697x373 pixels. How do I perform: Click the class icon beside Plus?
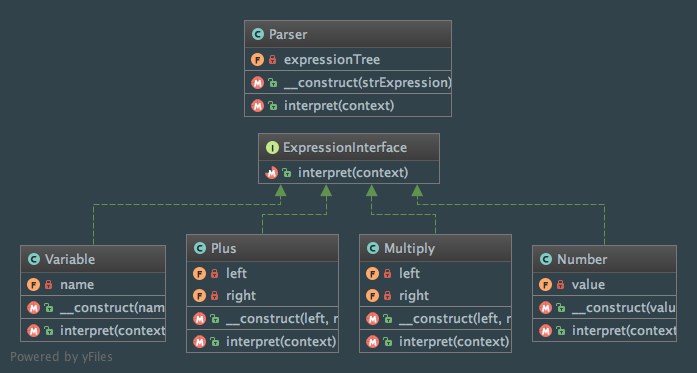coord(200,248)
